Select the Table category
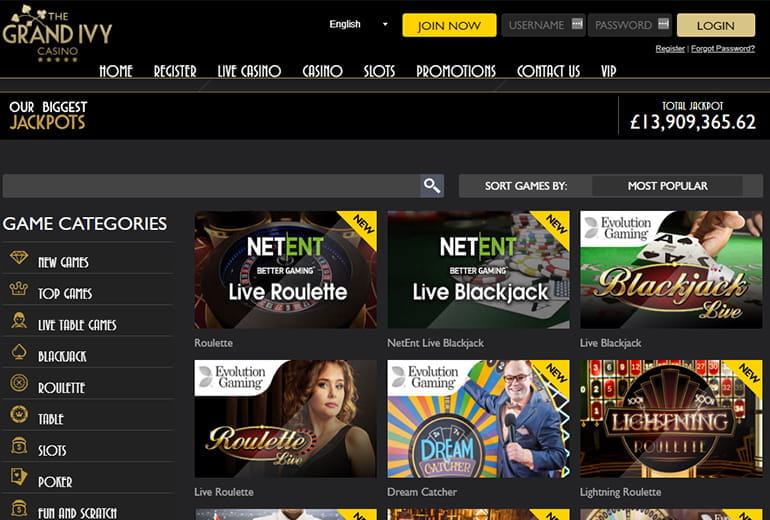This screenshot has width=770, height=520. [51, 419]
